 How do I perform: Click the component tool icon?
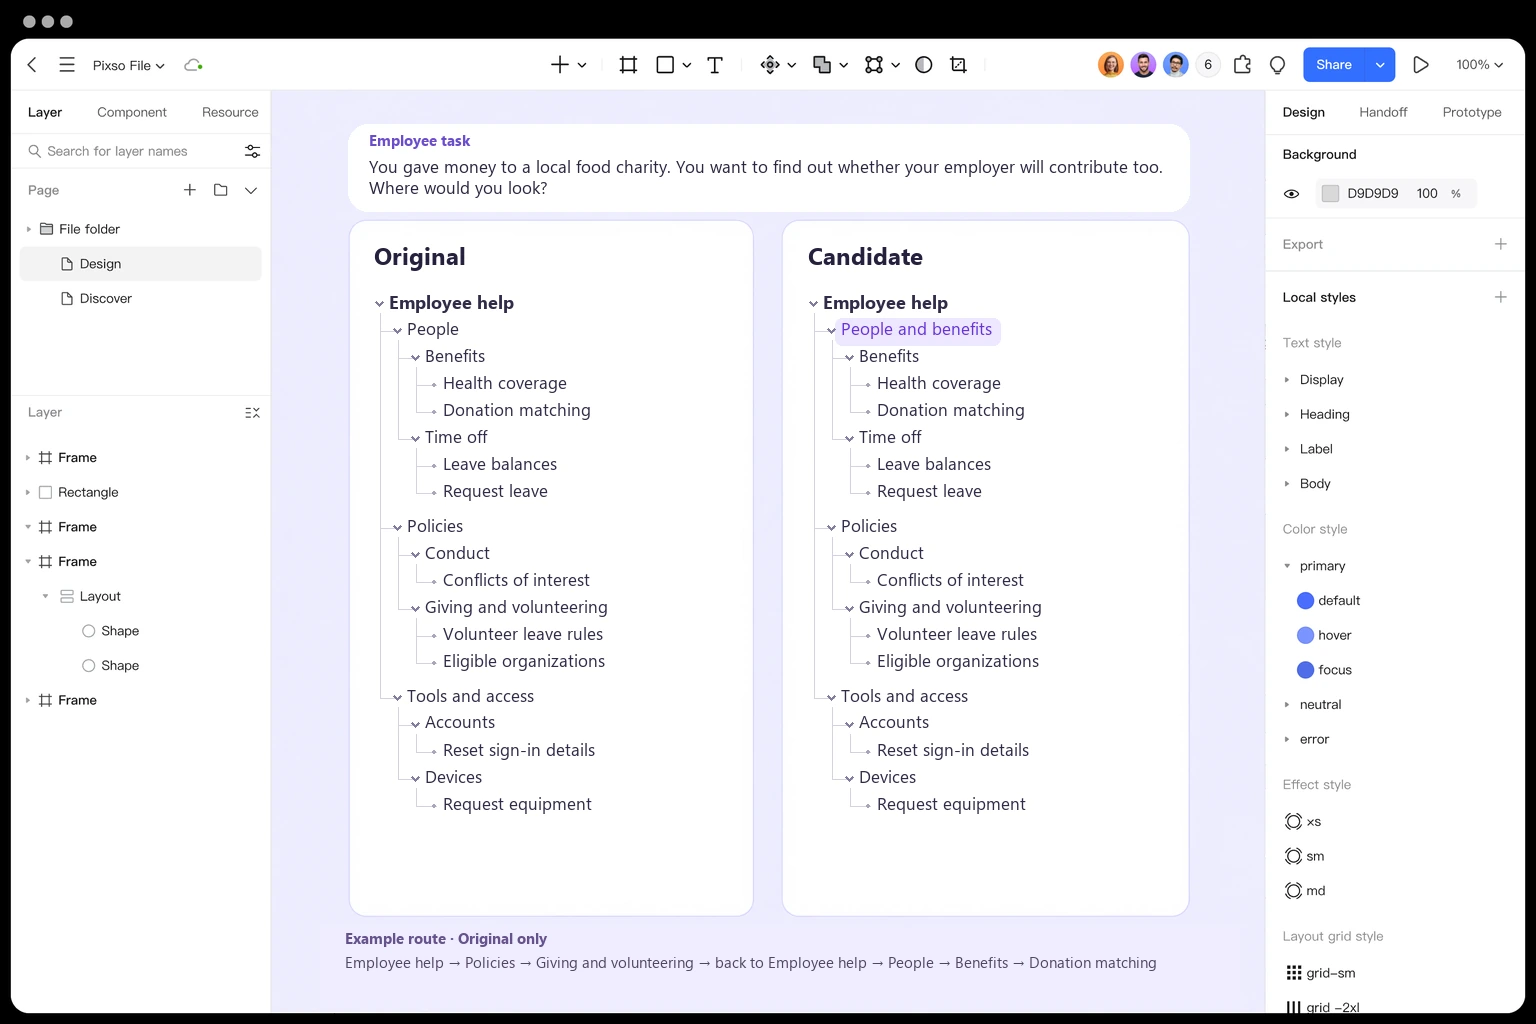pos(770,65)
